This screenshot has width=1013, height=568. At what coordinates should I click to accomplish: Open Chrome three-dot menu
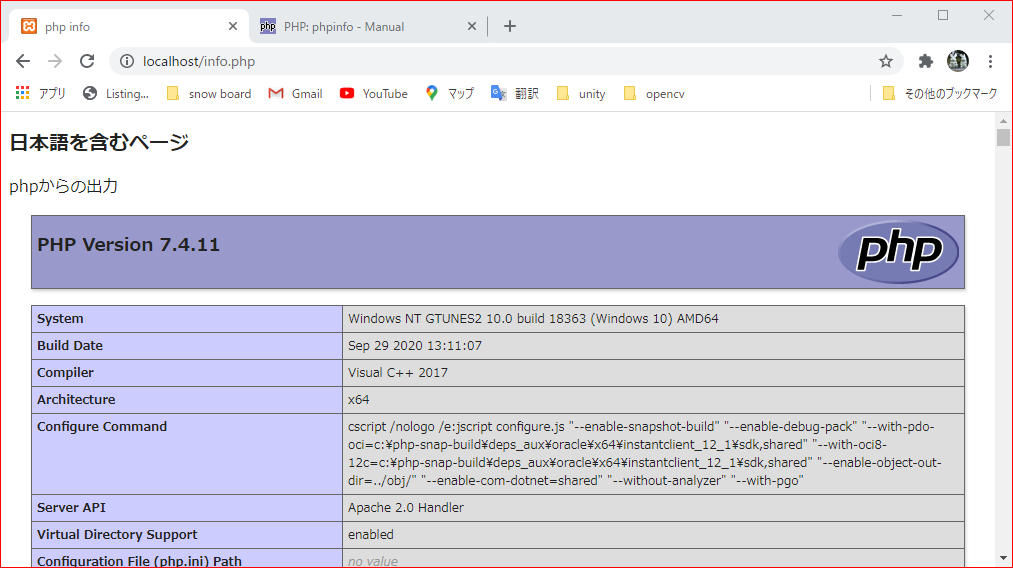[x=990, y=61]
